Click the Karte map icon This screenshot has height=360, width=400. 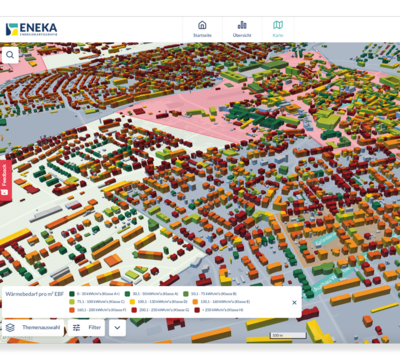tap(278, 25)
